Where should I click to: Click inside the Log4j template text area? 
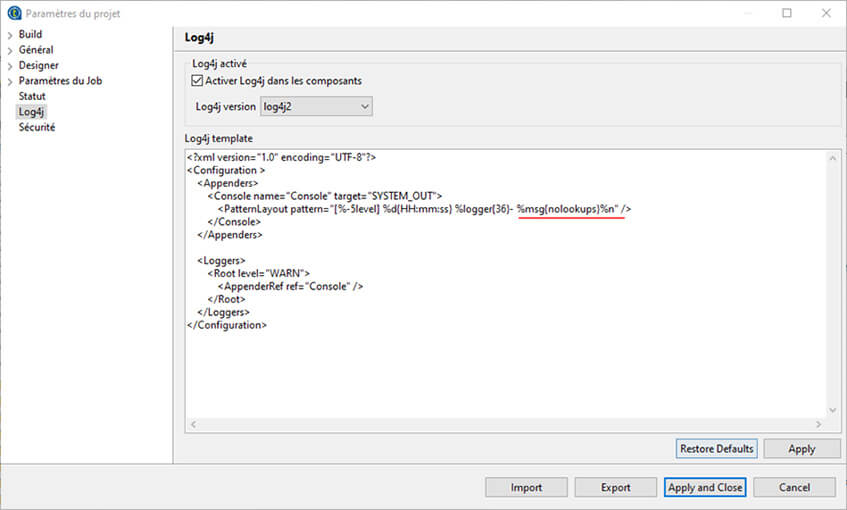[x=506, y=284]
